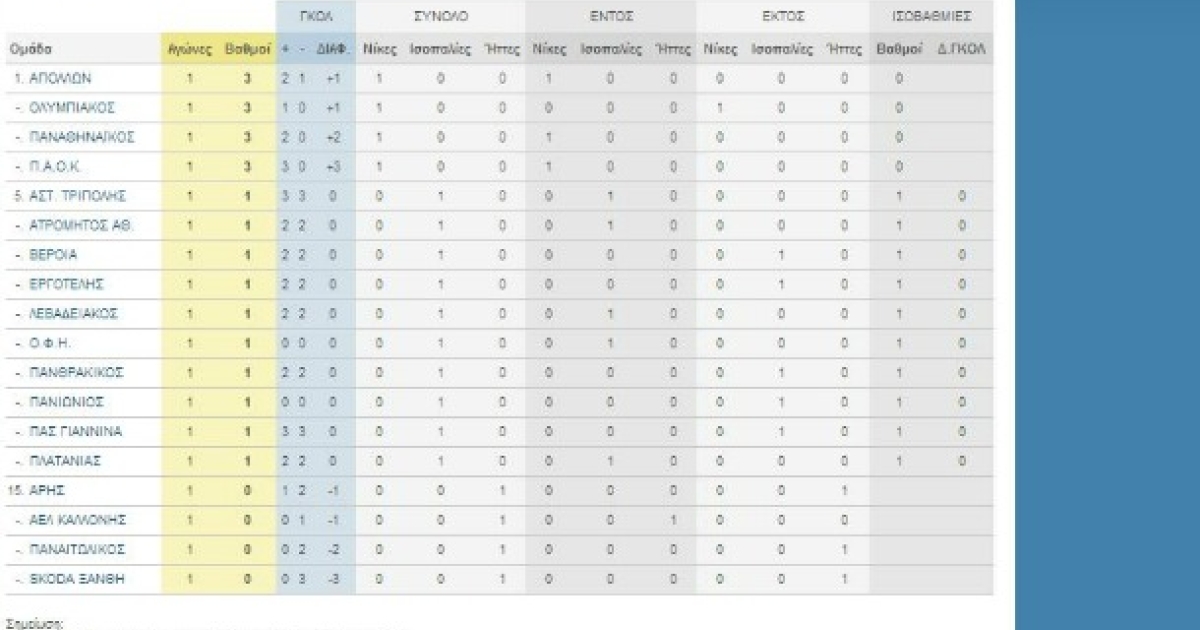Select the ΛΕΒΑΔΕΙΑΚΟΣ team row
The width and height of the screenshot is (1200, 630).
[73, 314]
